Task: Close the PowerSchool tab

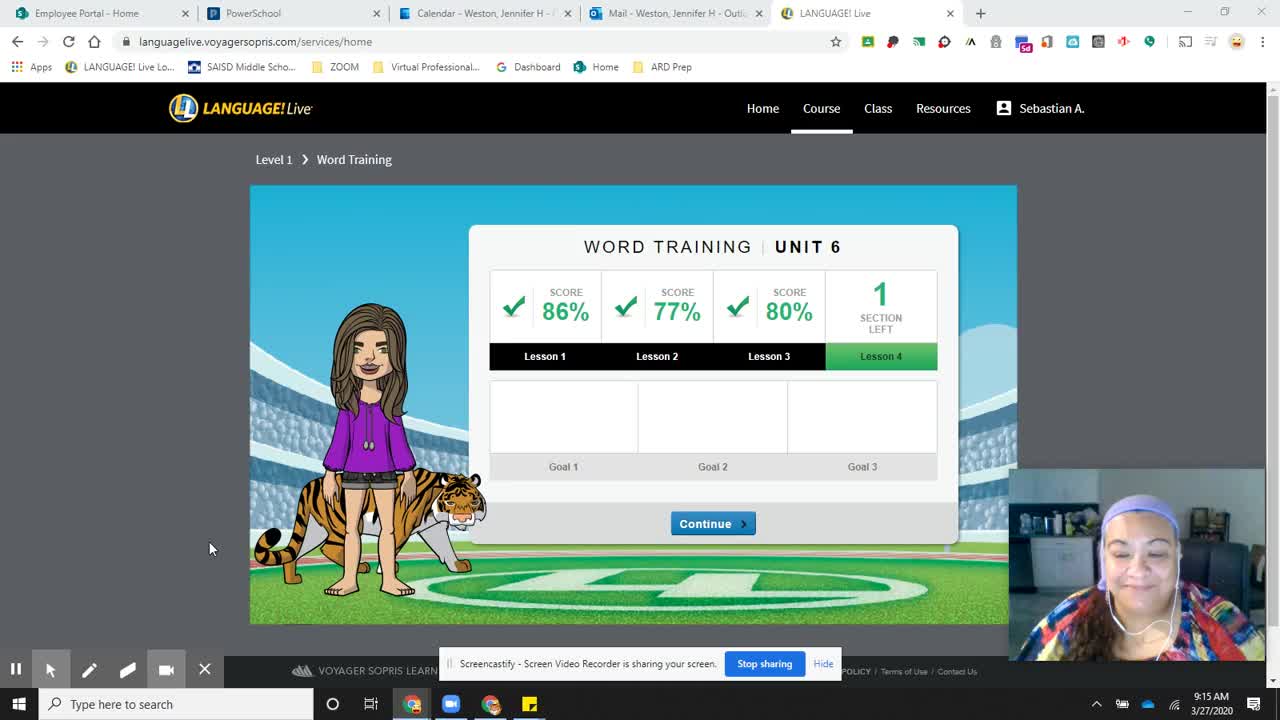Action: pos(377,14)
